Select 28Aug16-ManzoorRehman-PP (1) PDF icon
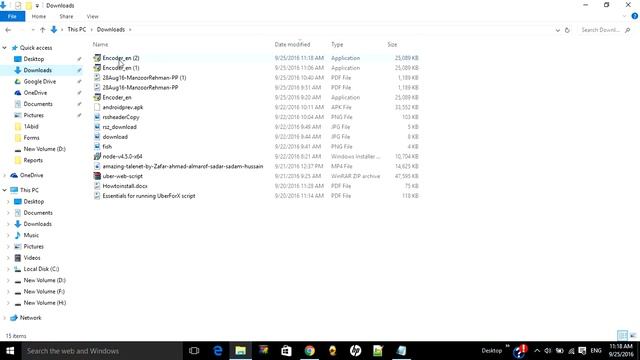 (x=97, y=78)
